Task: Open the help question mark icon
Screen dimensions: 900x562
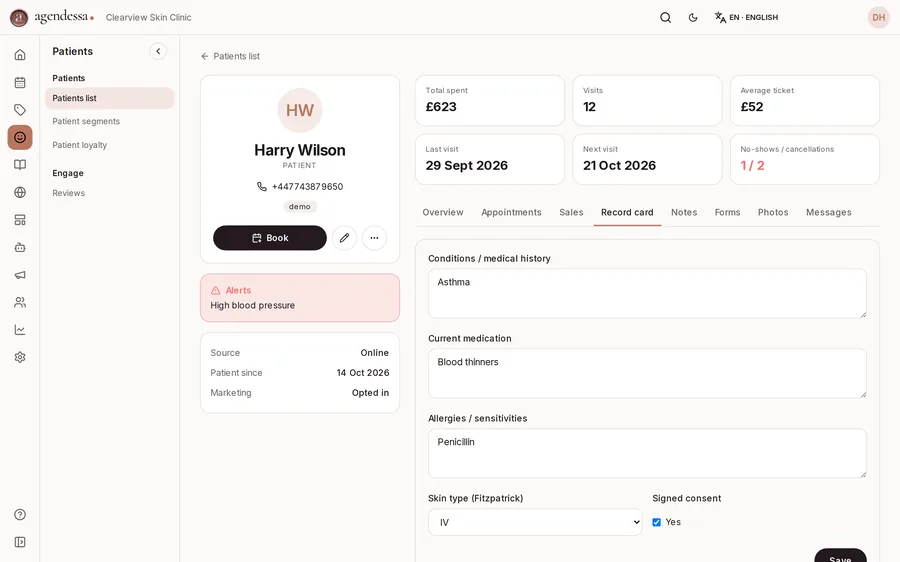Action: coord(20,514)
